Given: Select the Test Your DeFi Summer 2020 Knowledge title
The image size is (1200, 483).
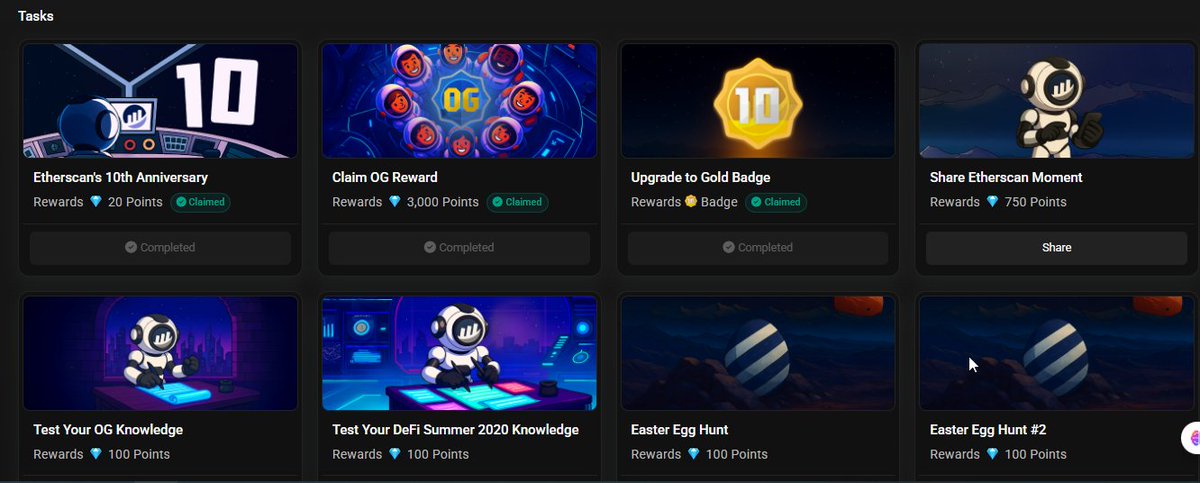Looking at the screenshot, I should [x=455, y=430].
